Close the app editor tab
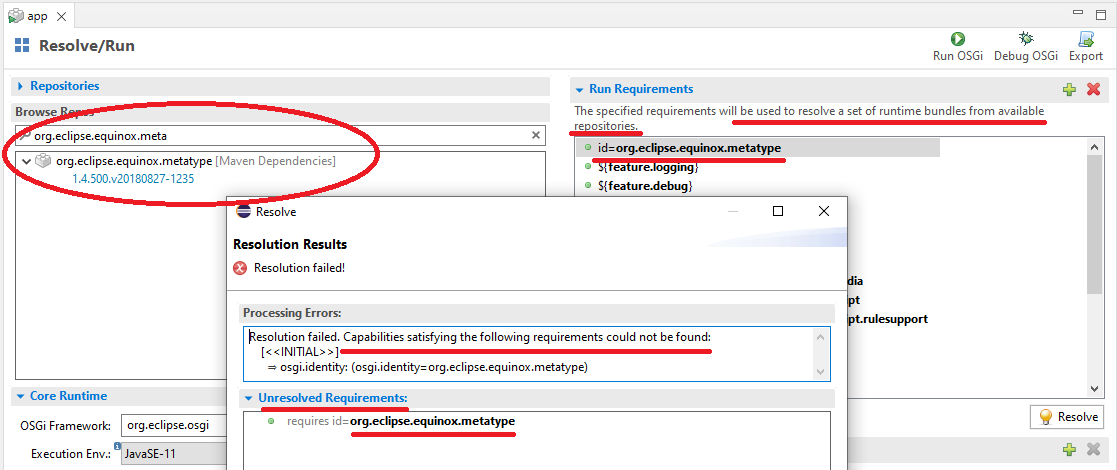Image resolution: width=1117 pixels, height=470 pixels. point(61,16)
